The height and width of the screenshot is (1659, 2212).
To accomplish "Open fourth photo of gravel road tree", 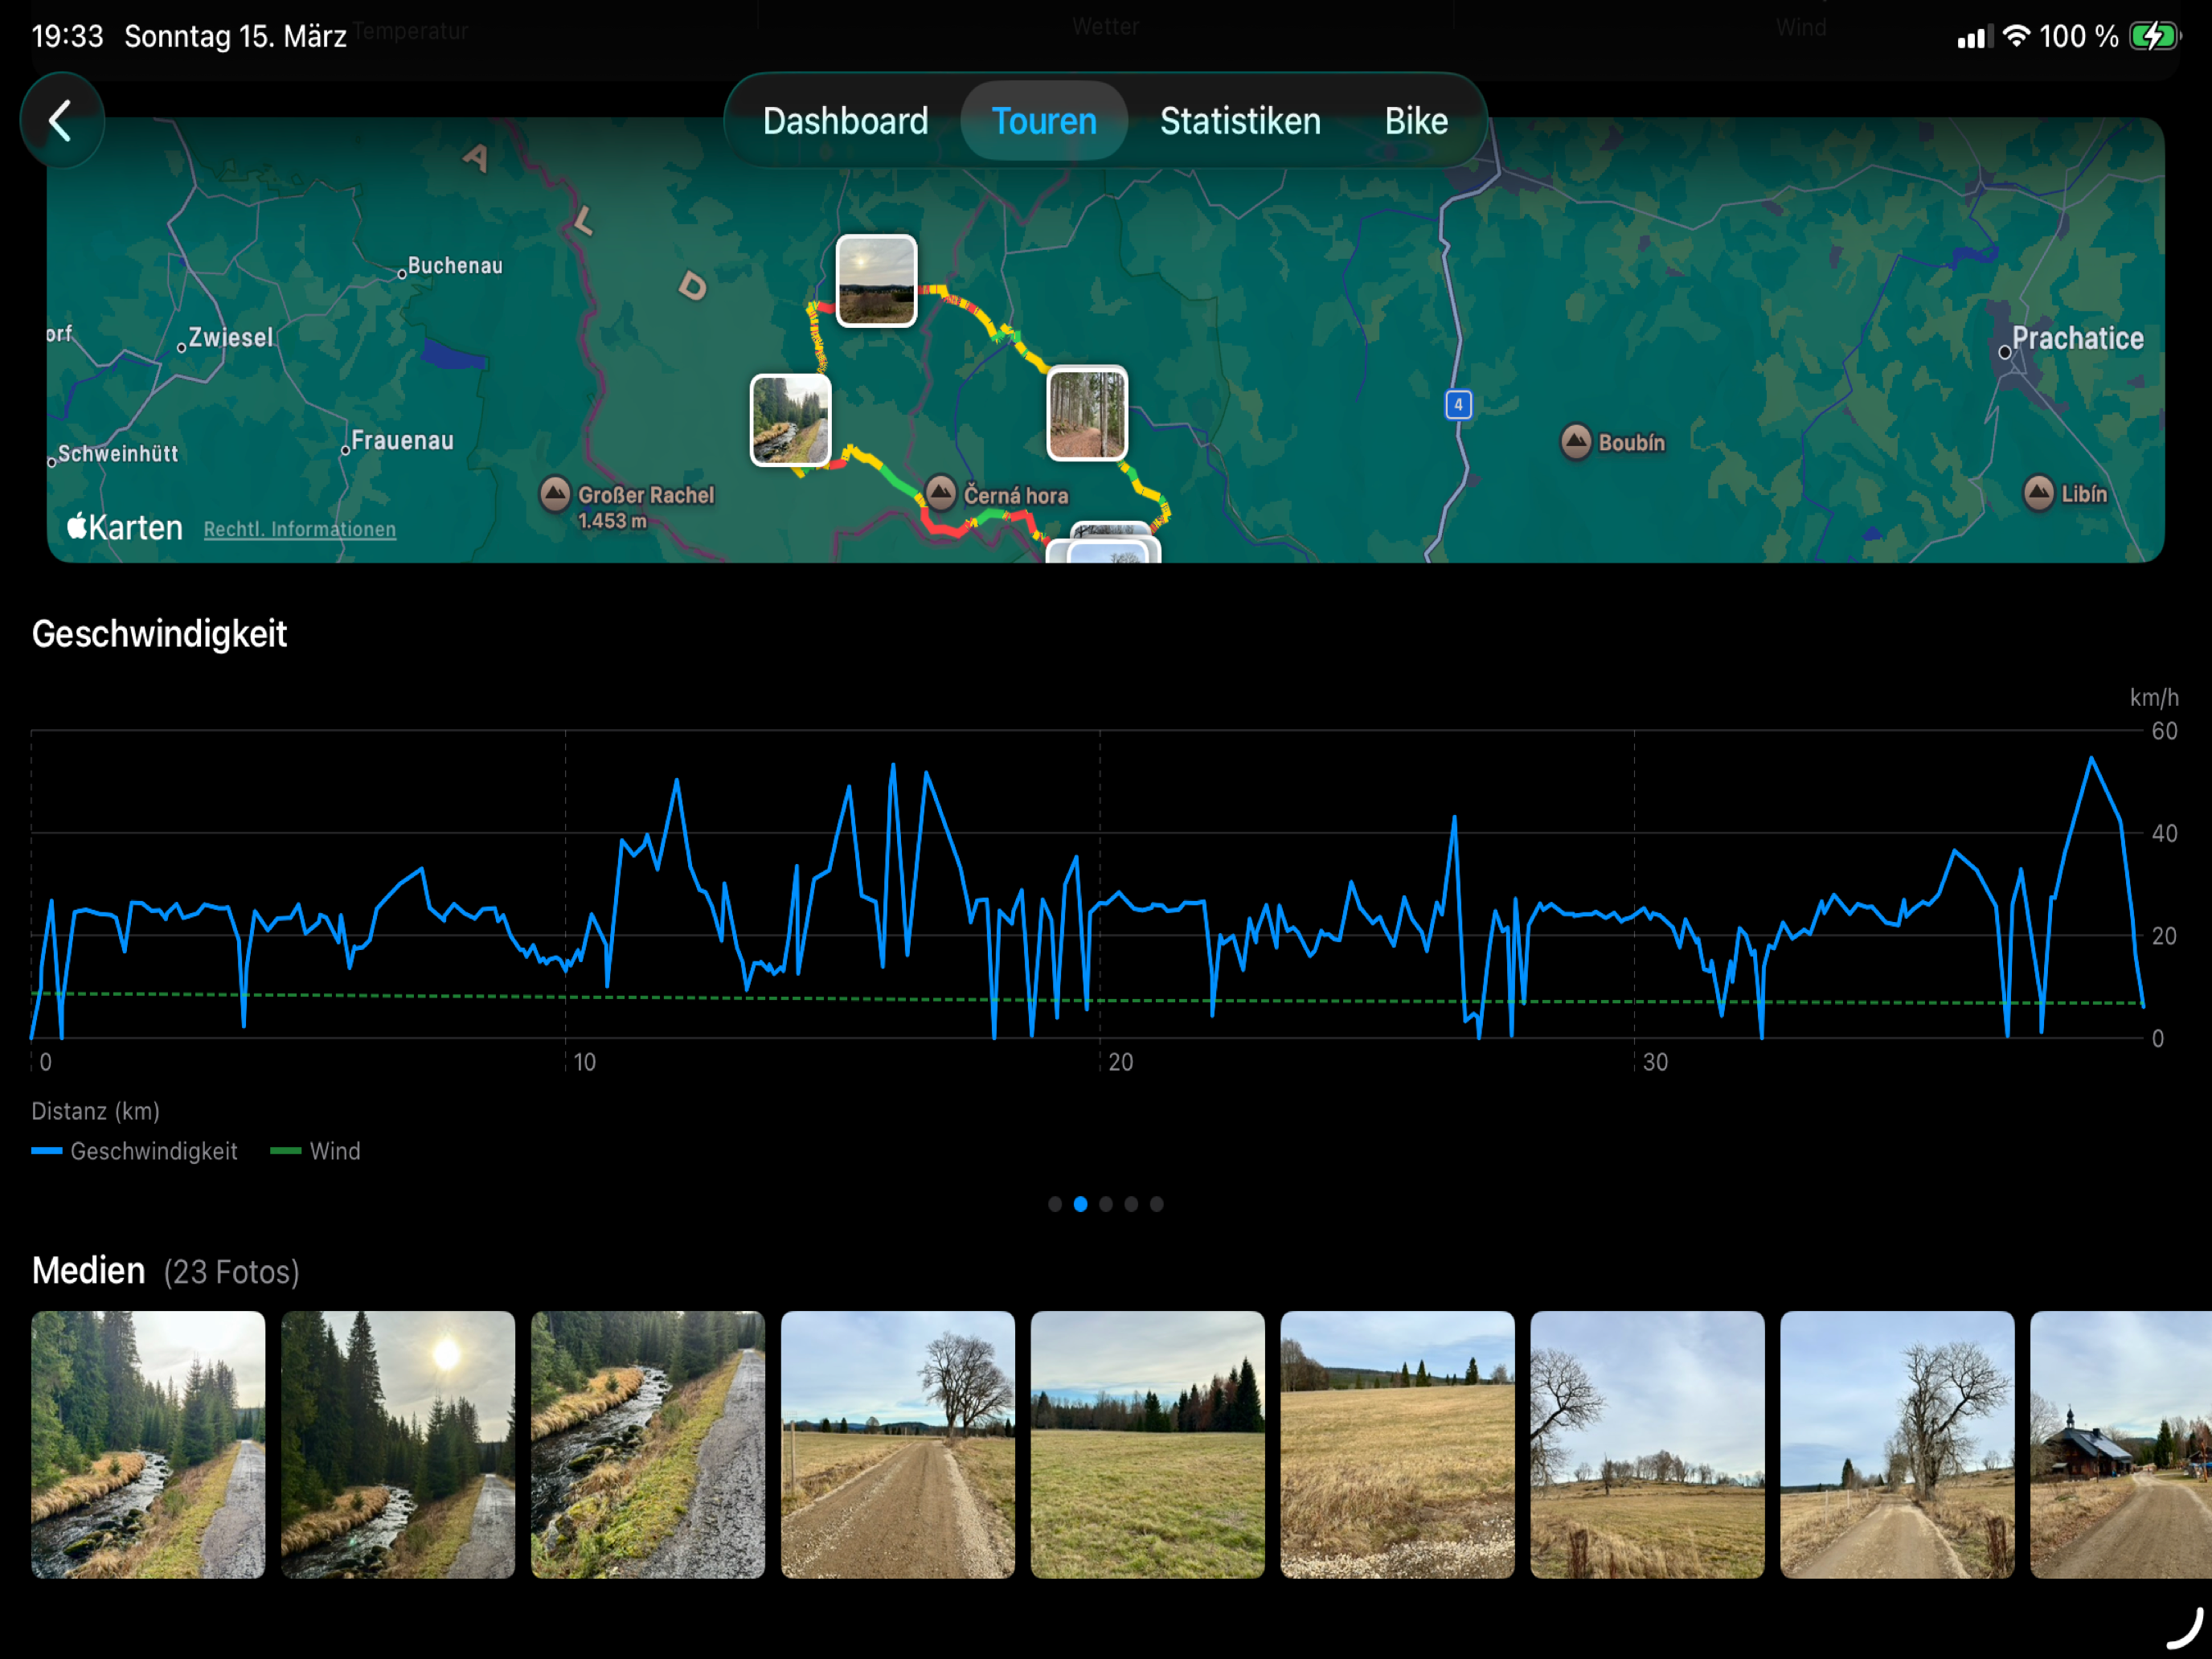I will pyautogui.click(x=898, y=1445).
